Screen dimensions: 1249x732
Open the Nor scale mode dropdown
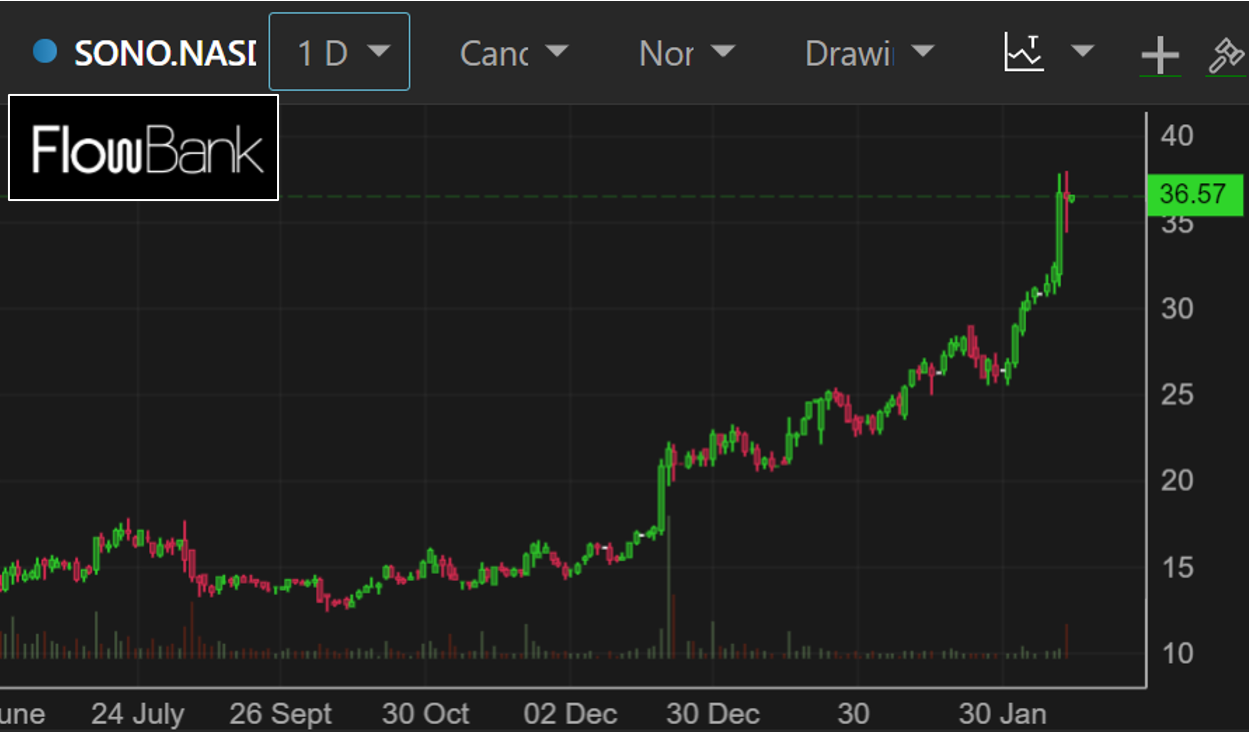(686, 52)
